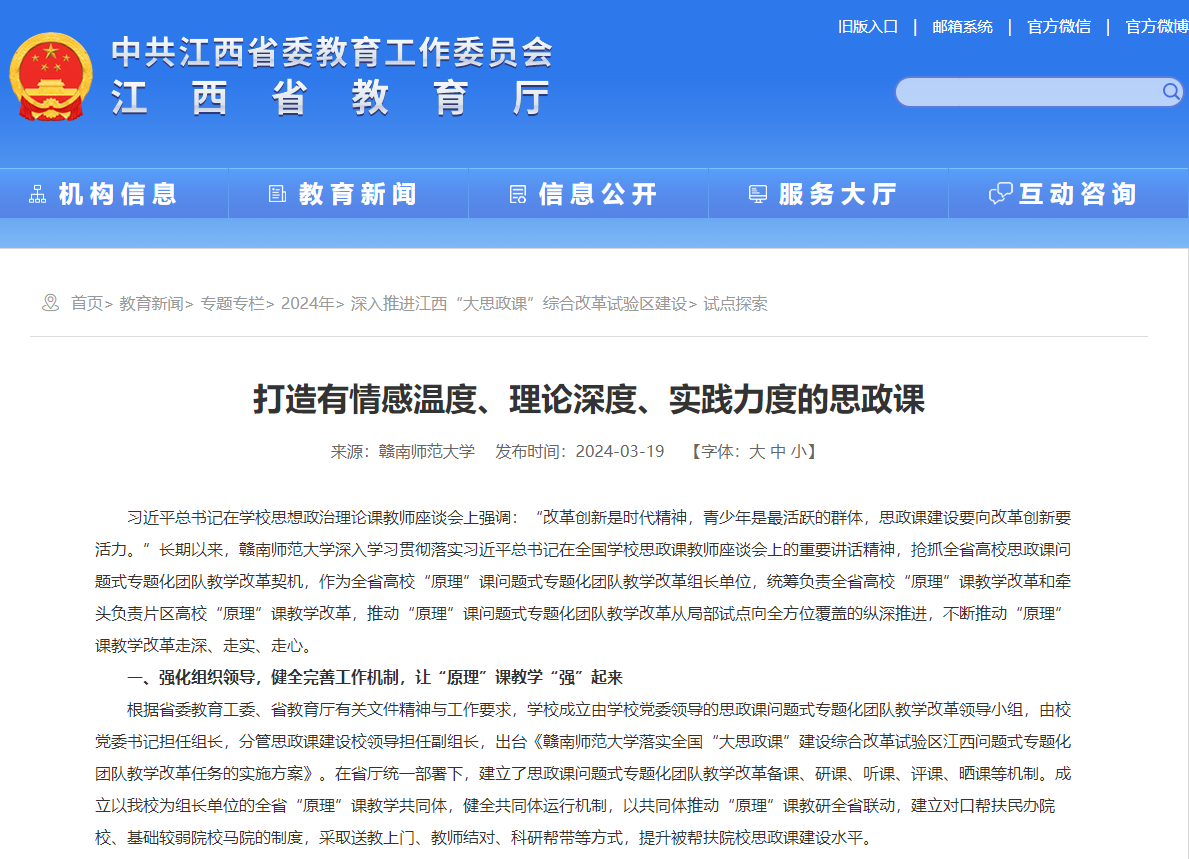Viewport: 1189px width, 859px height.
Task: Go to 专题专栏 breadcrumb link
Action: pyautogui.click(x=232, y=304)
